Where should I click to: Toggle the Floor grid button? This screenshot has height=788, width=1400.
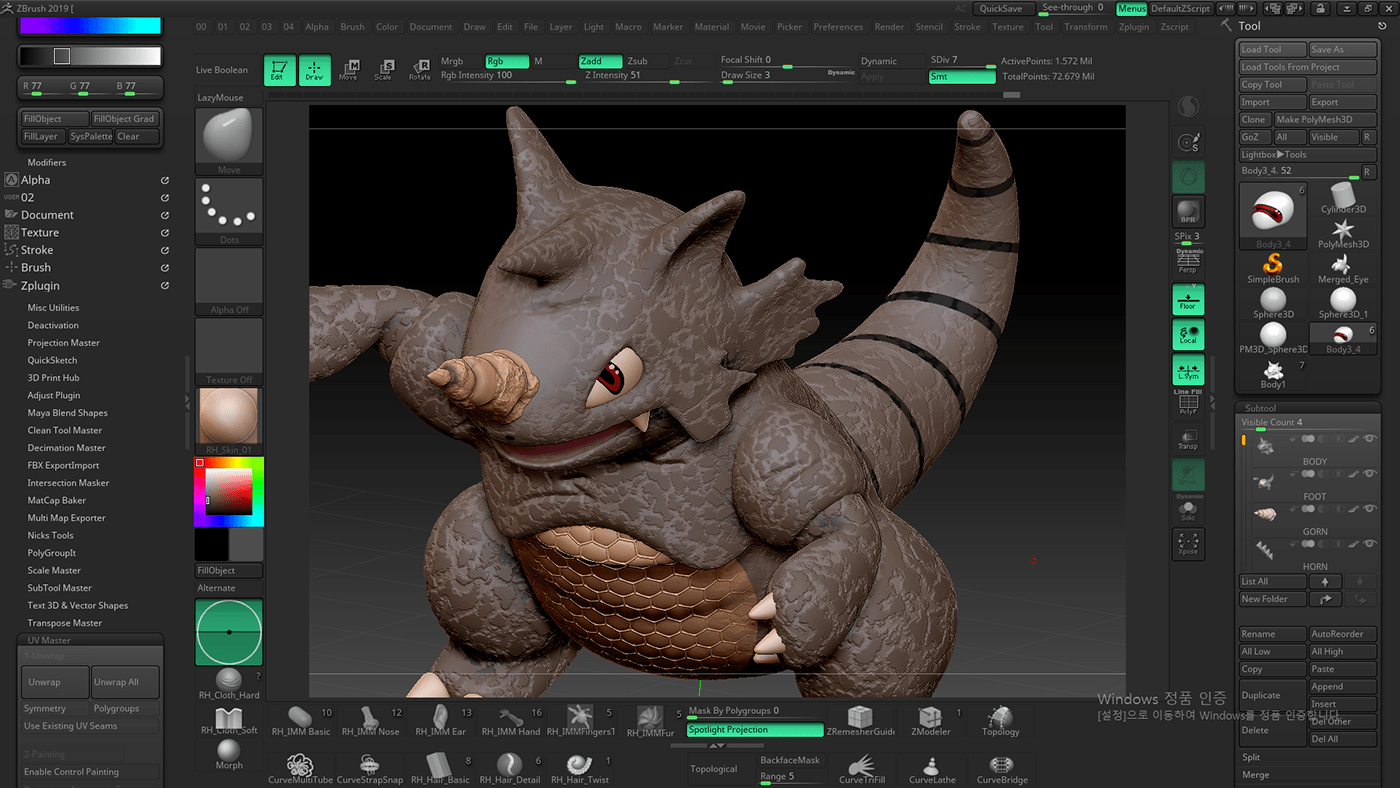[x=1188, y=299]
